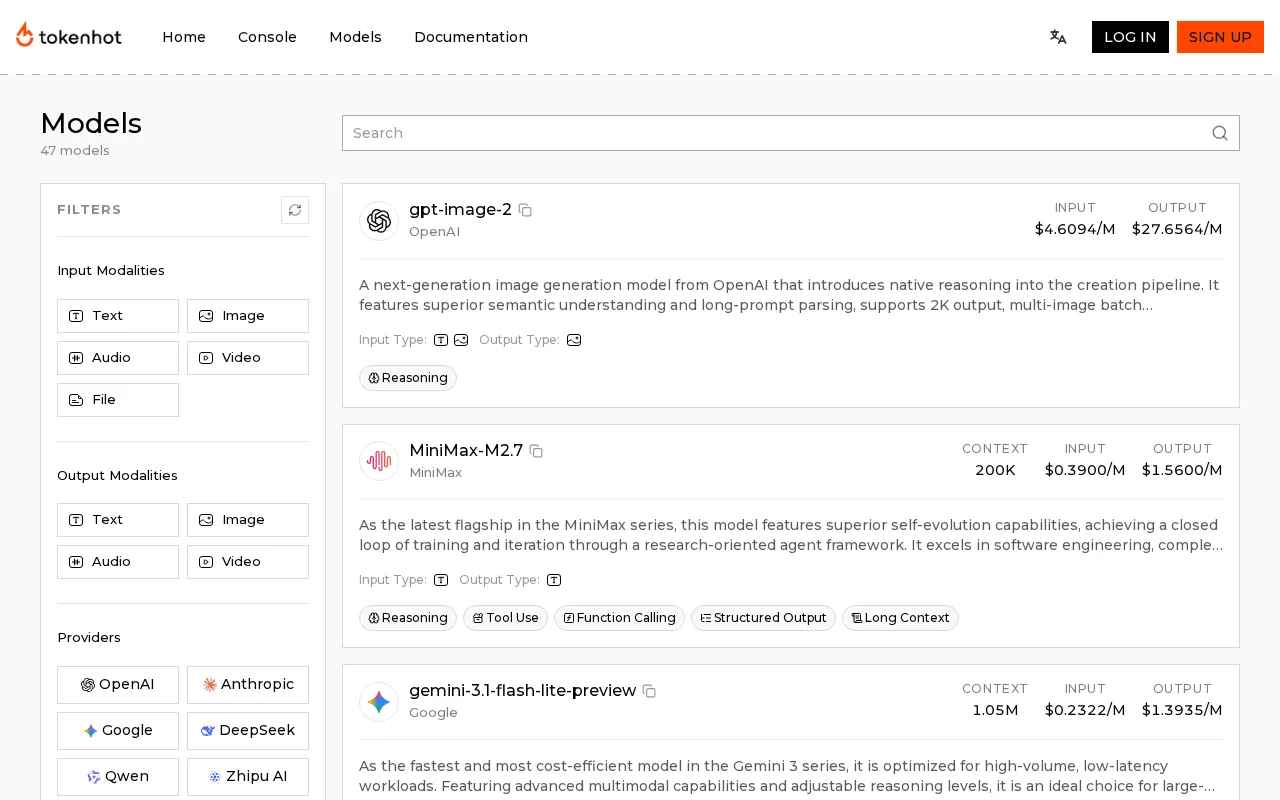Open gemini-3.1-flash-lite-preview model title
This screenshot has height=800, width=1280.
pos(522,691)
